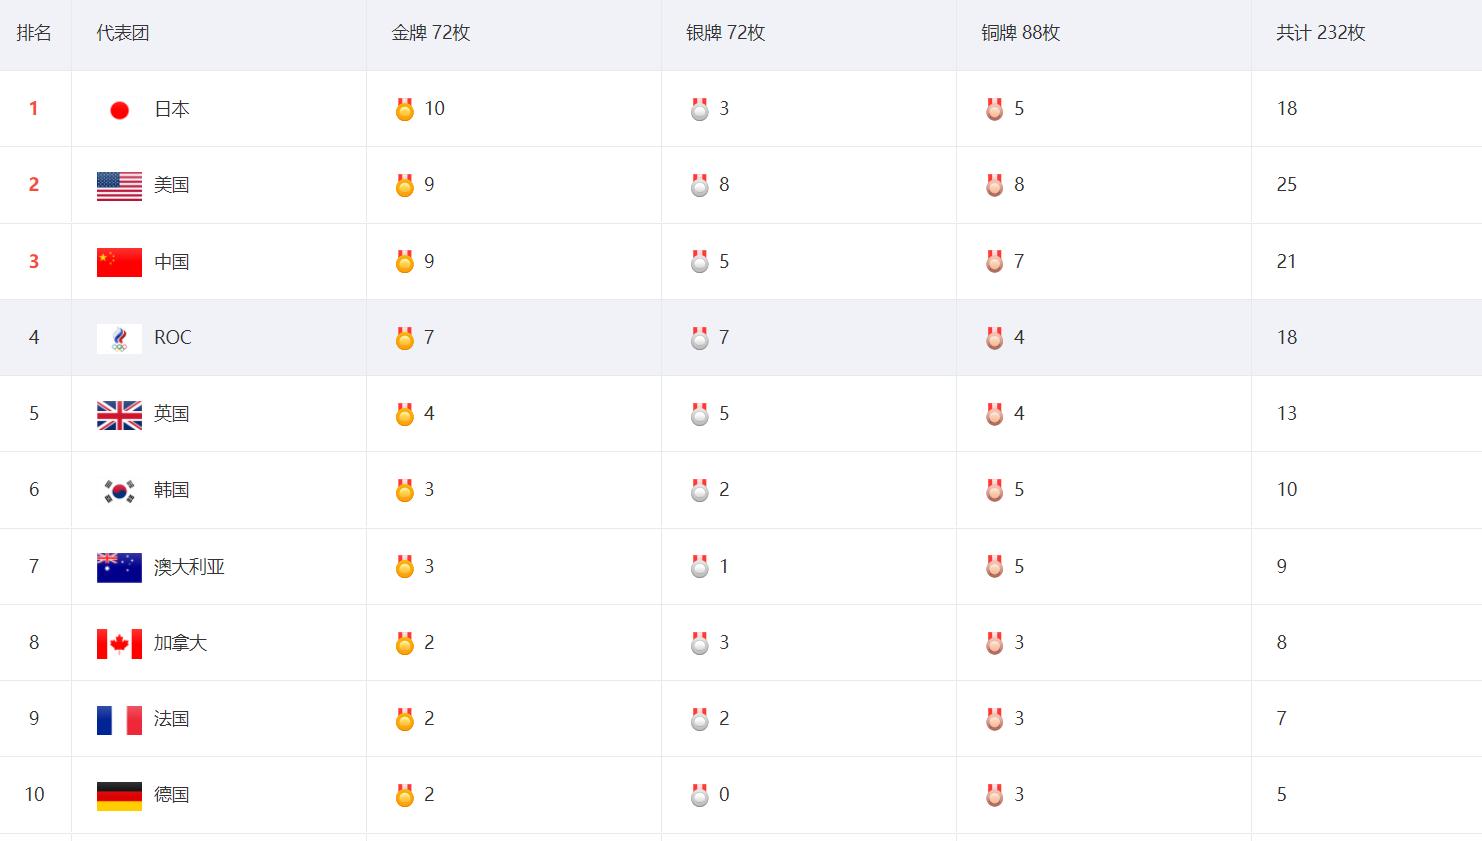Select the 加拿大 team name
The width and height of the screenshot is (1482, 841).
[181, 643]
